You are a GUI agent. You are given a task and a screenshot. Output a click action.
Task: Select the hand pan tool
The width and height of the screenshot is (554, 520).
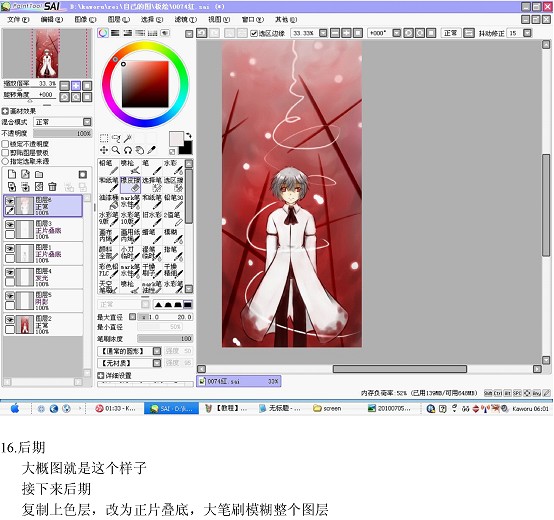coord(140,150)
